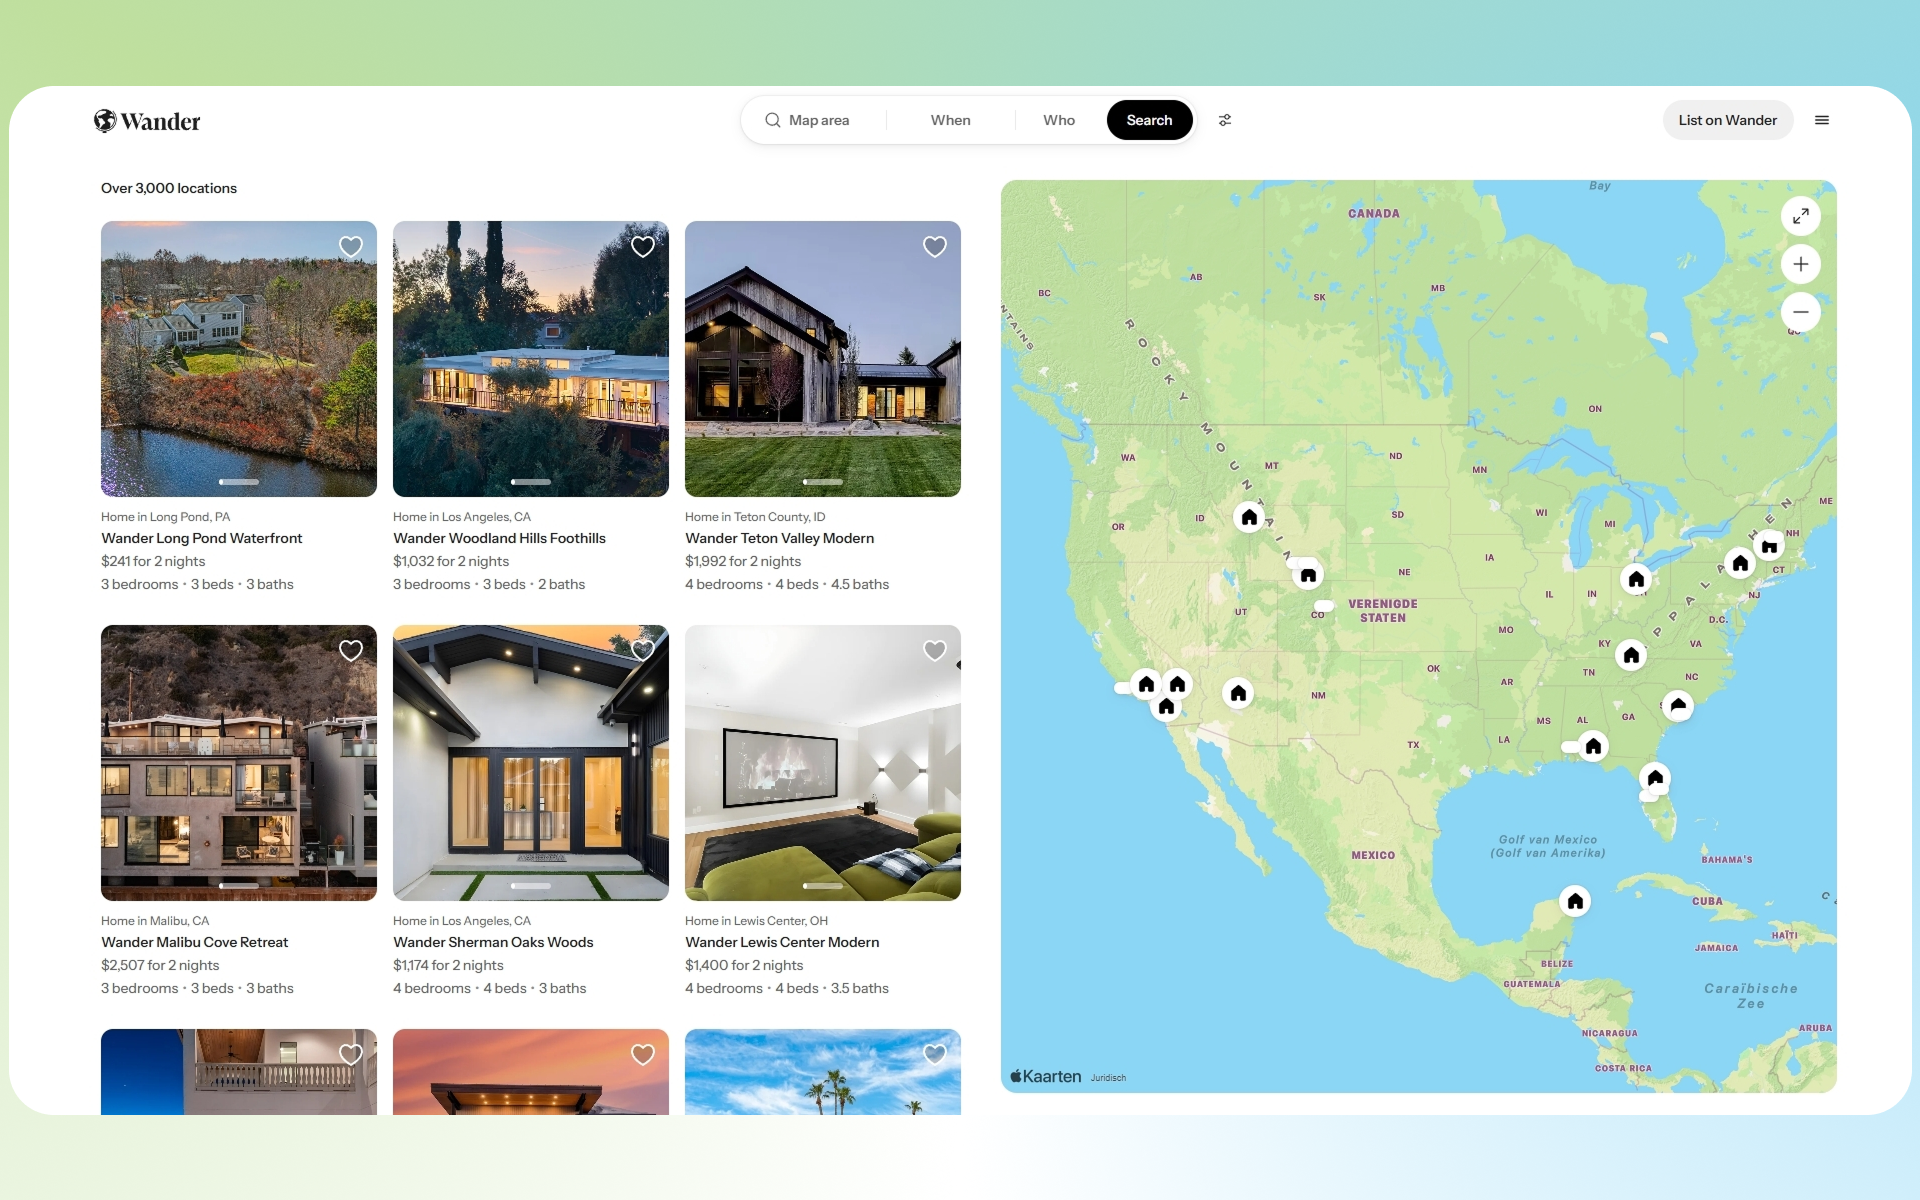The width and height of the screenshot is (1920, 1200).
Task: Favorite Wander Sherman Oaks Woods with the heart
Action: [643, 651]
